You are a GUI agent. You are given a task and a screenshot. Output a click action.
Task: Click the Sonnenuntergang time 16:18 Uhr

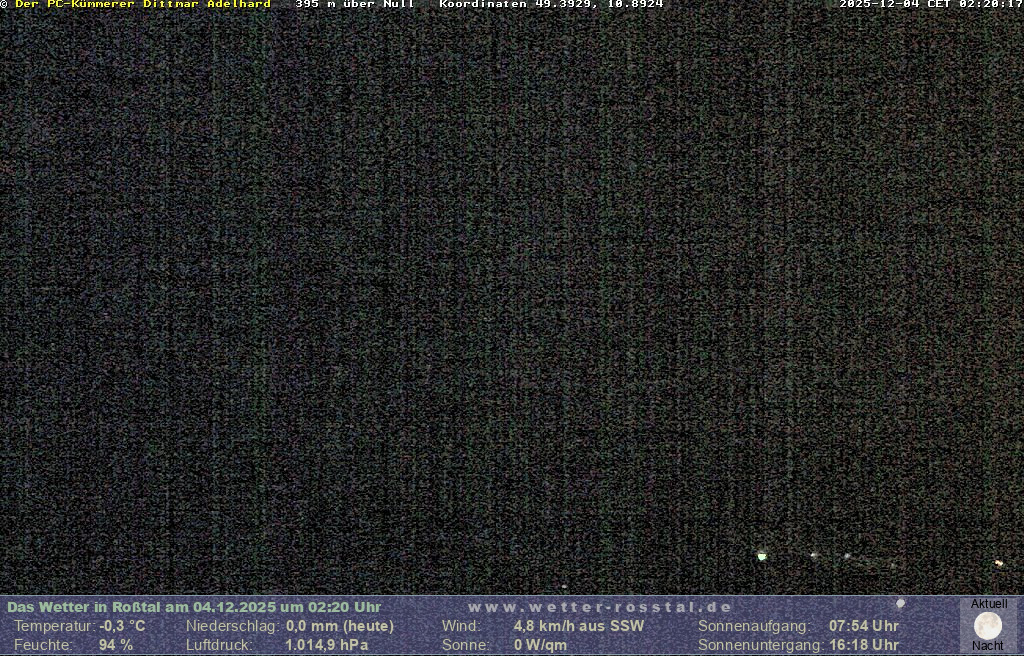[863, 645]
